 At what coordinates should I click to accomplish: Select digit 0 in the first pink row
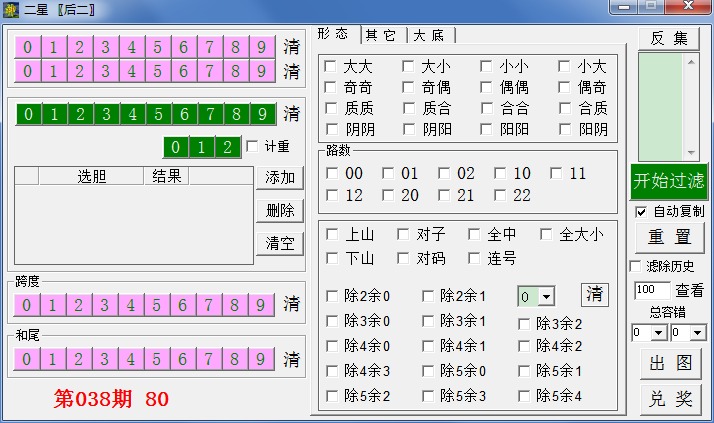point(28,47)
